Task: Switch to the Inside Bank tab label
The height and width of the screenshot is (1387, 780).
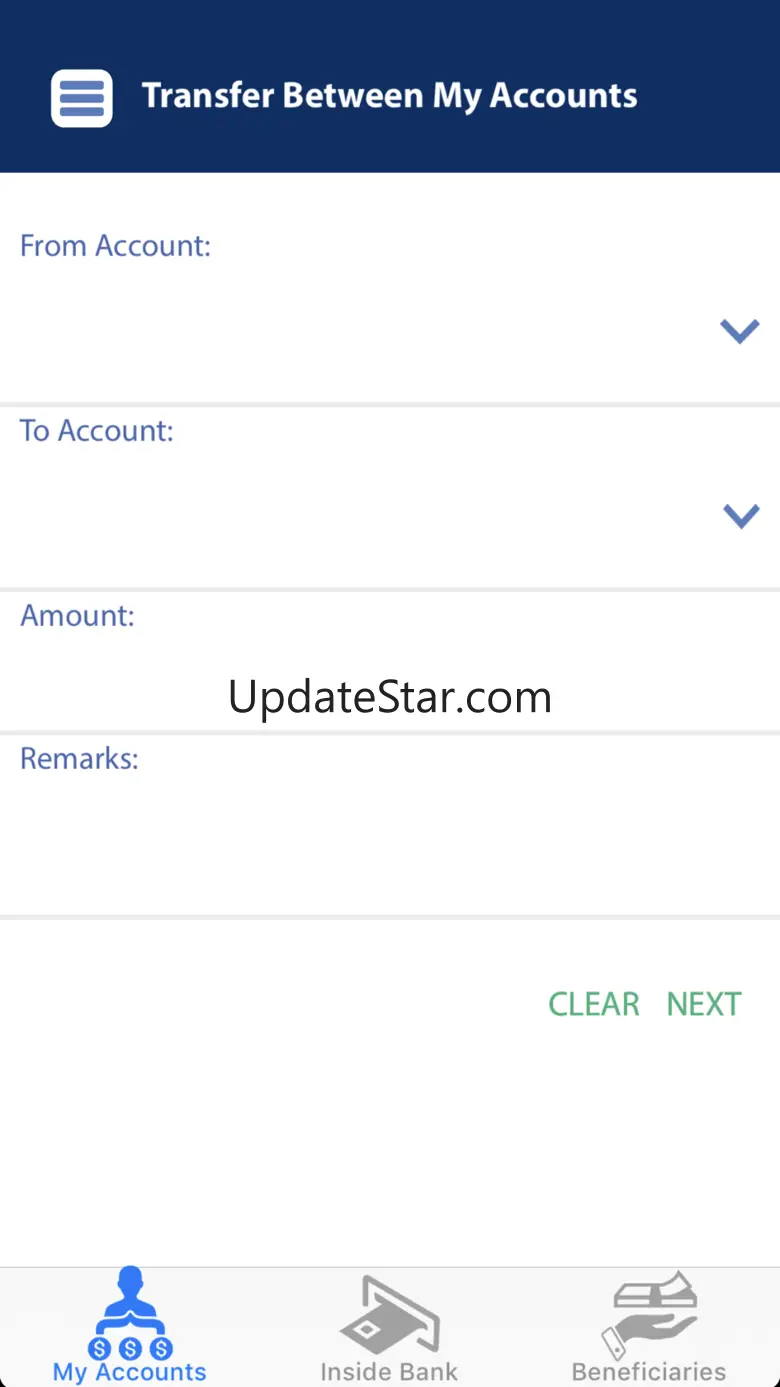Action: pos(389,1372)
